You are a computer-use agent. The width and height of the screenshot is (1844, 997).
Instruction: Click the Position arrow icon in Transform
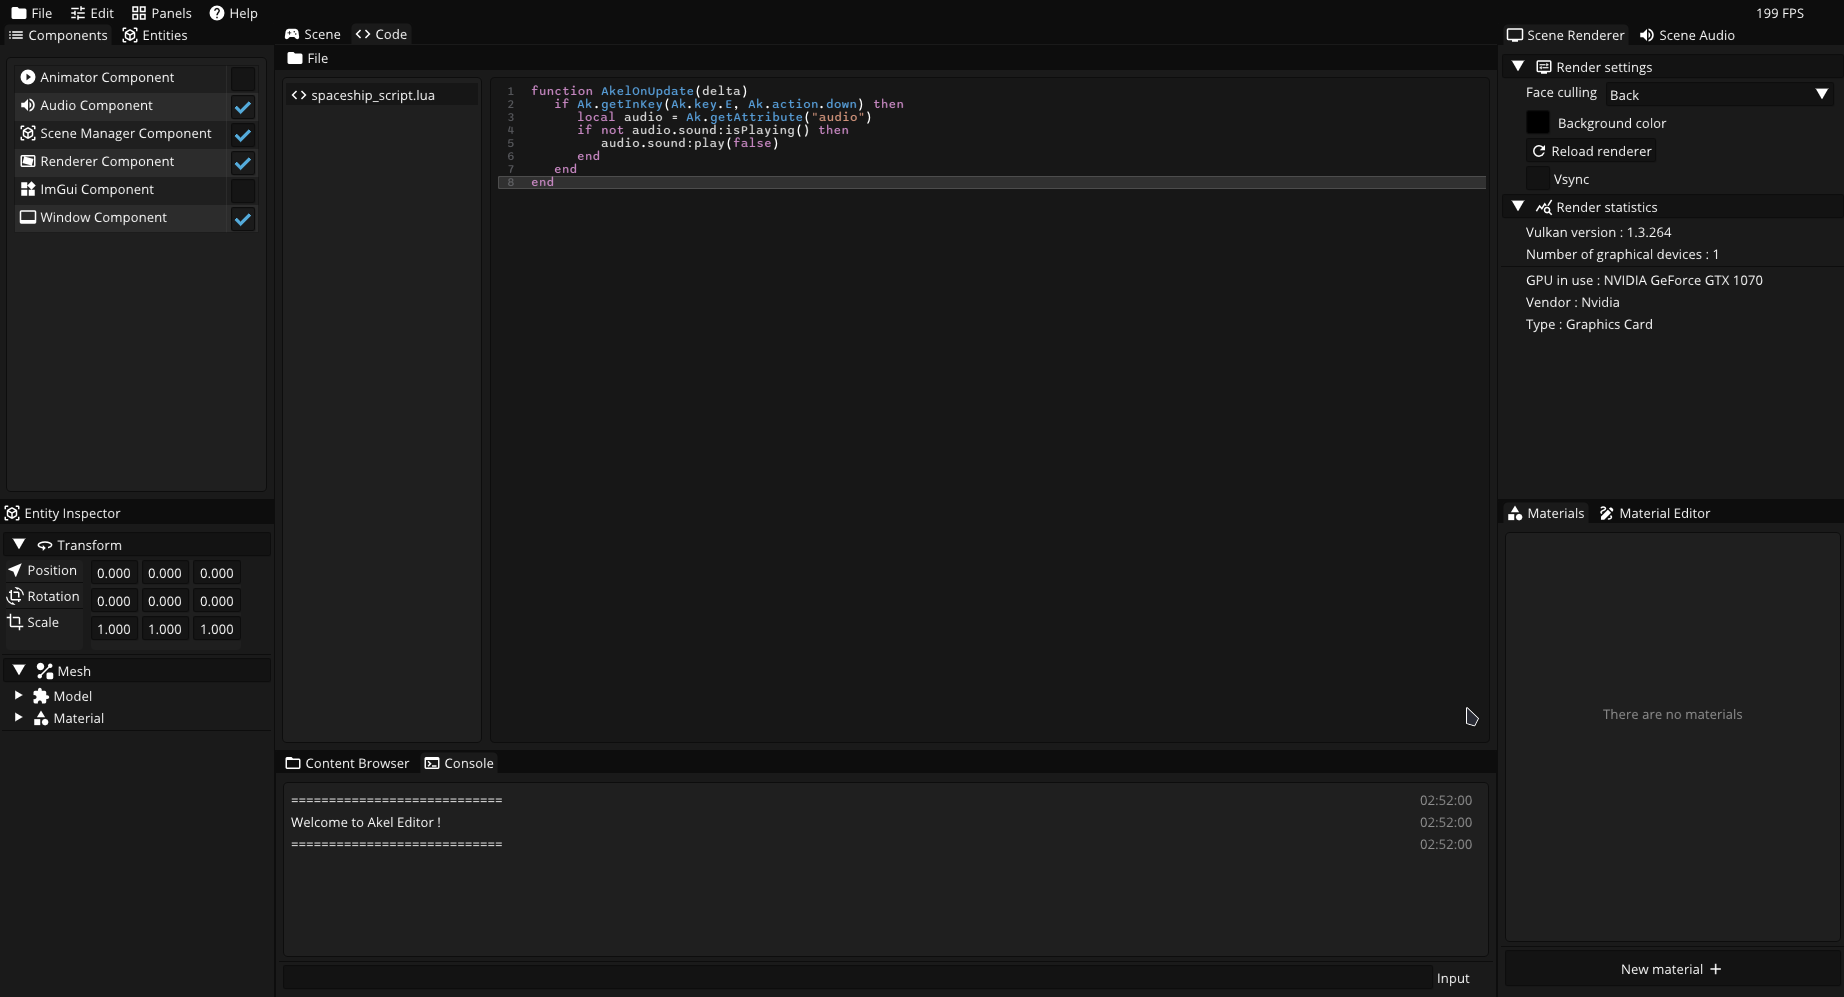tap(15, 570)
